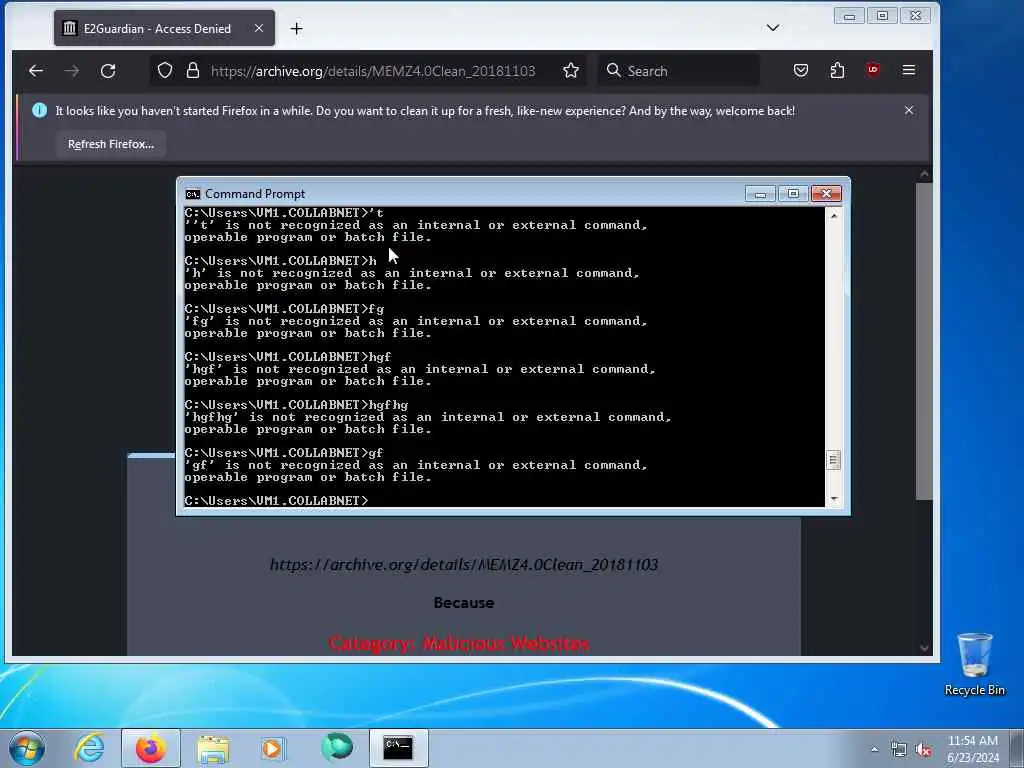The width and height of the screenshot is (1024, 768).
Task: Maximize the Command Prompt window
Action: pyautogui.click(x=793, y=194)
